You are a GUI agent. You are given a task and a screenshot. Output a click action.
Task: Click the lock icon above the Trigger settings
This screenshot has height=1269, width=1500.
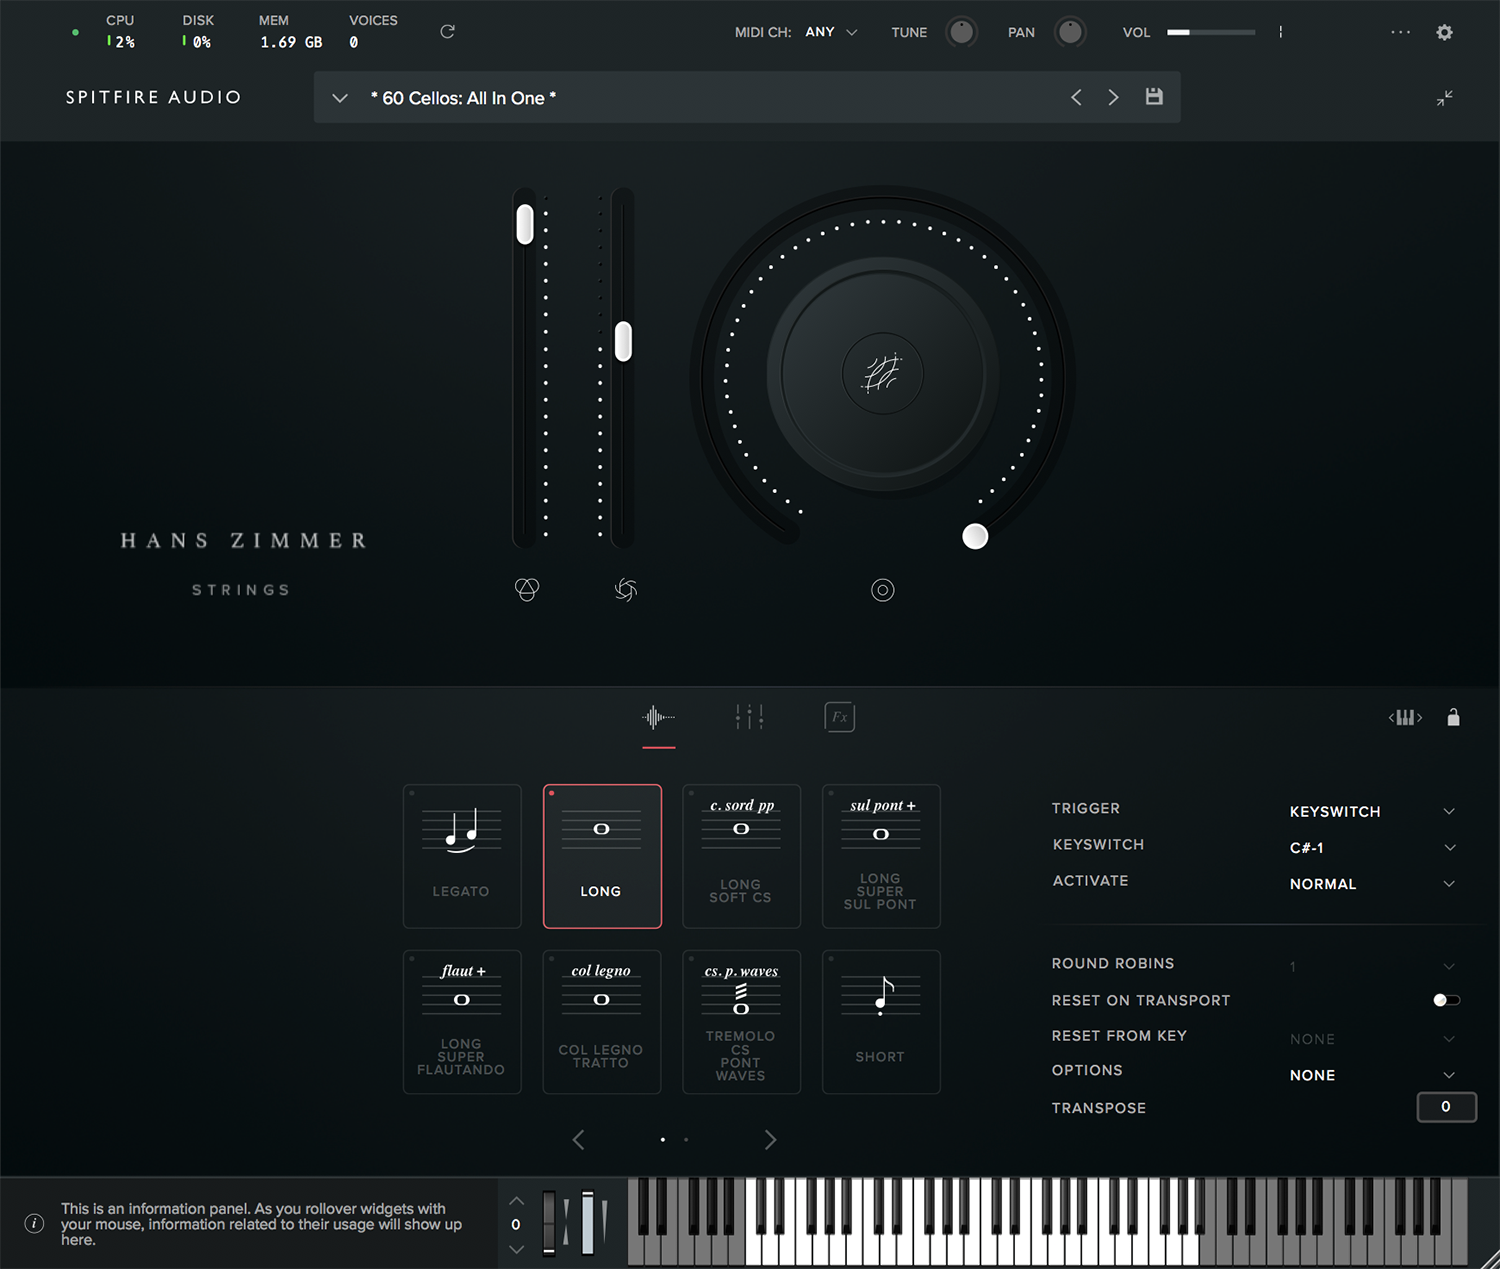[1453, 717]
